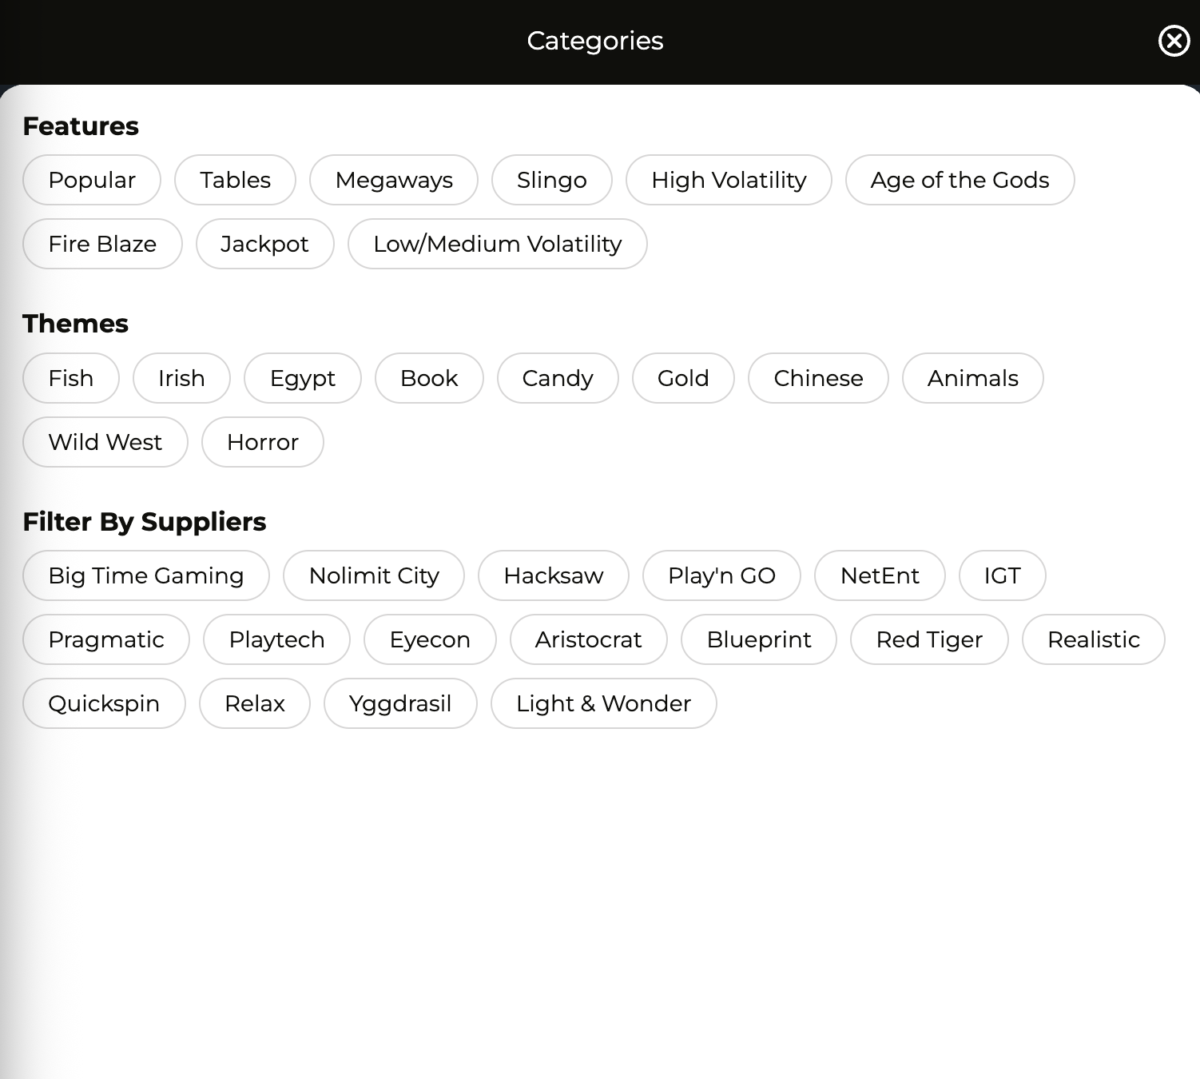Filter games by High Volatility
The image size is (1200, 1079).
[x=728, y=180]
